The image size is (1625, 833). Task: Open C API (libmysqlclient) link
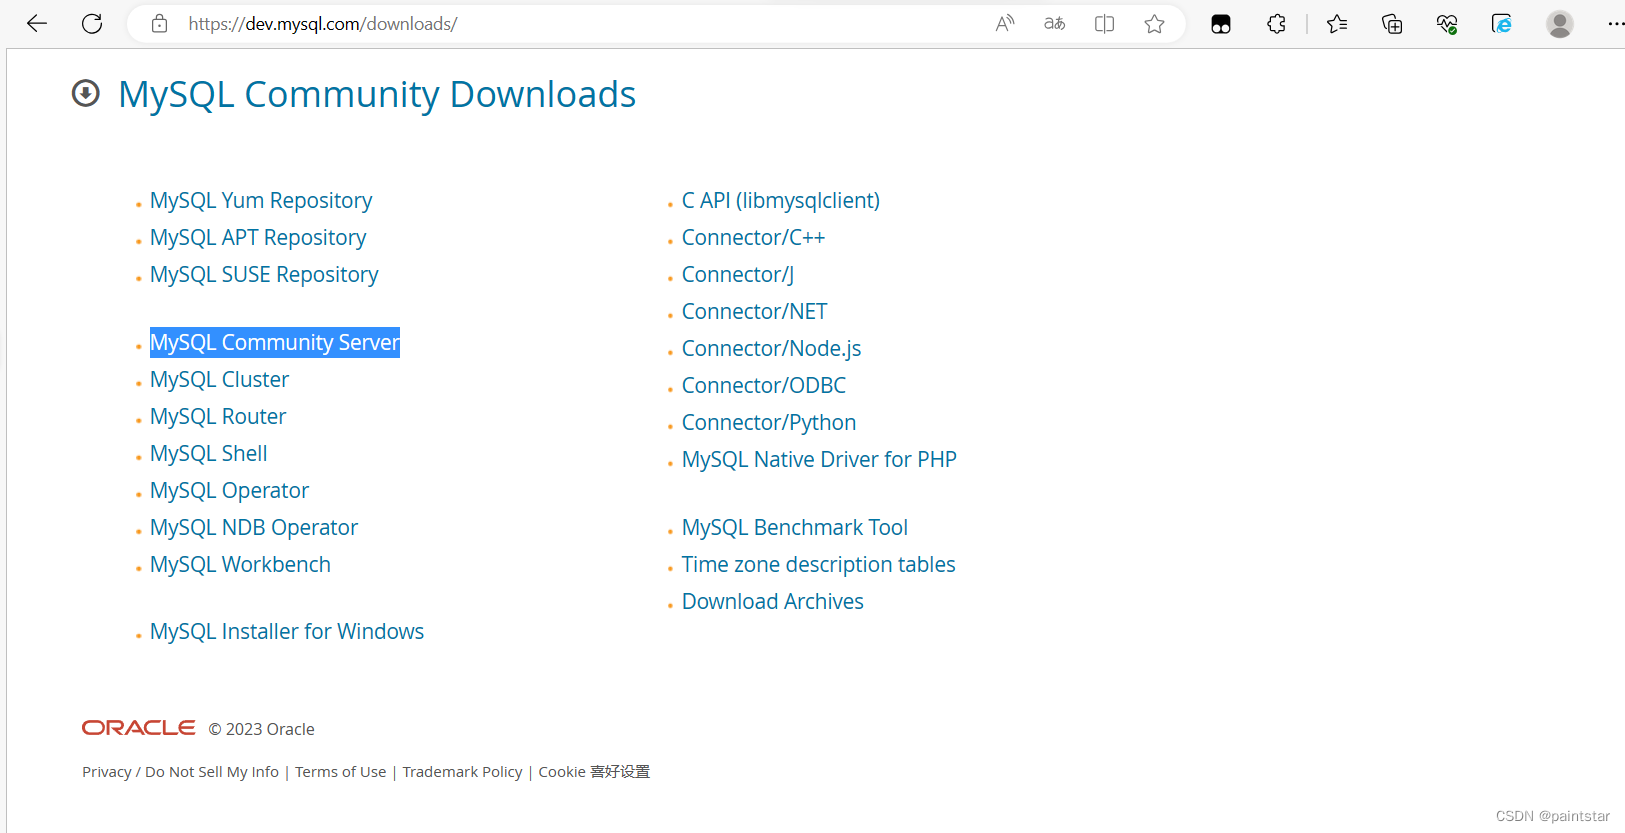pyautogui.click(x=781, y=200)
